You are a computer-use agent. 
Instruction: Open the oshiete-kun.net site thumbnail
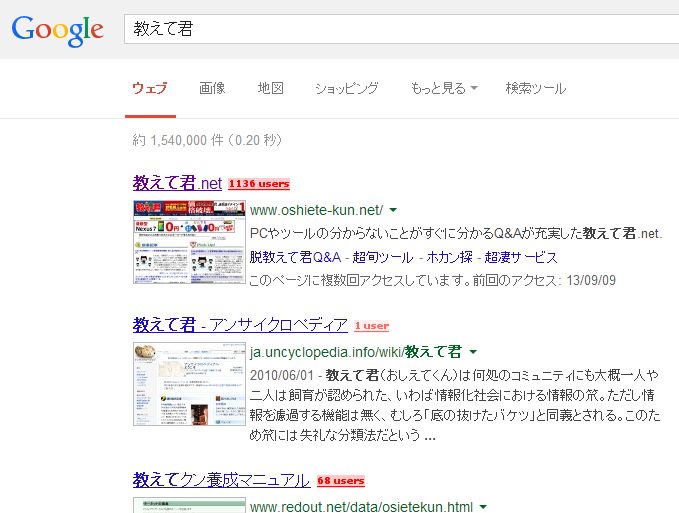189,242
